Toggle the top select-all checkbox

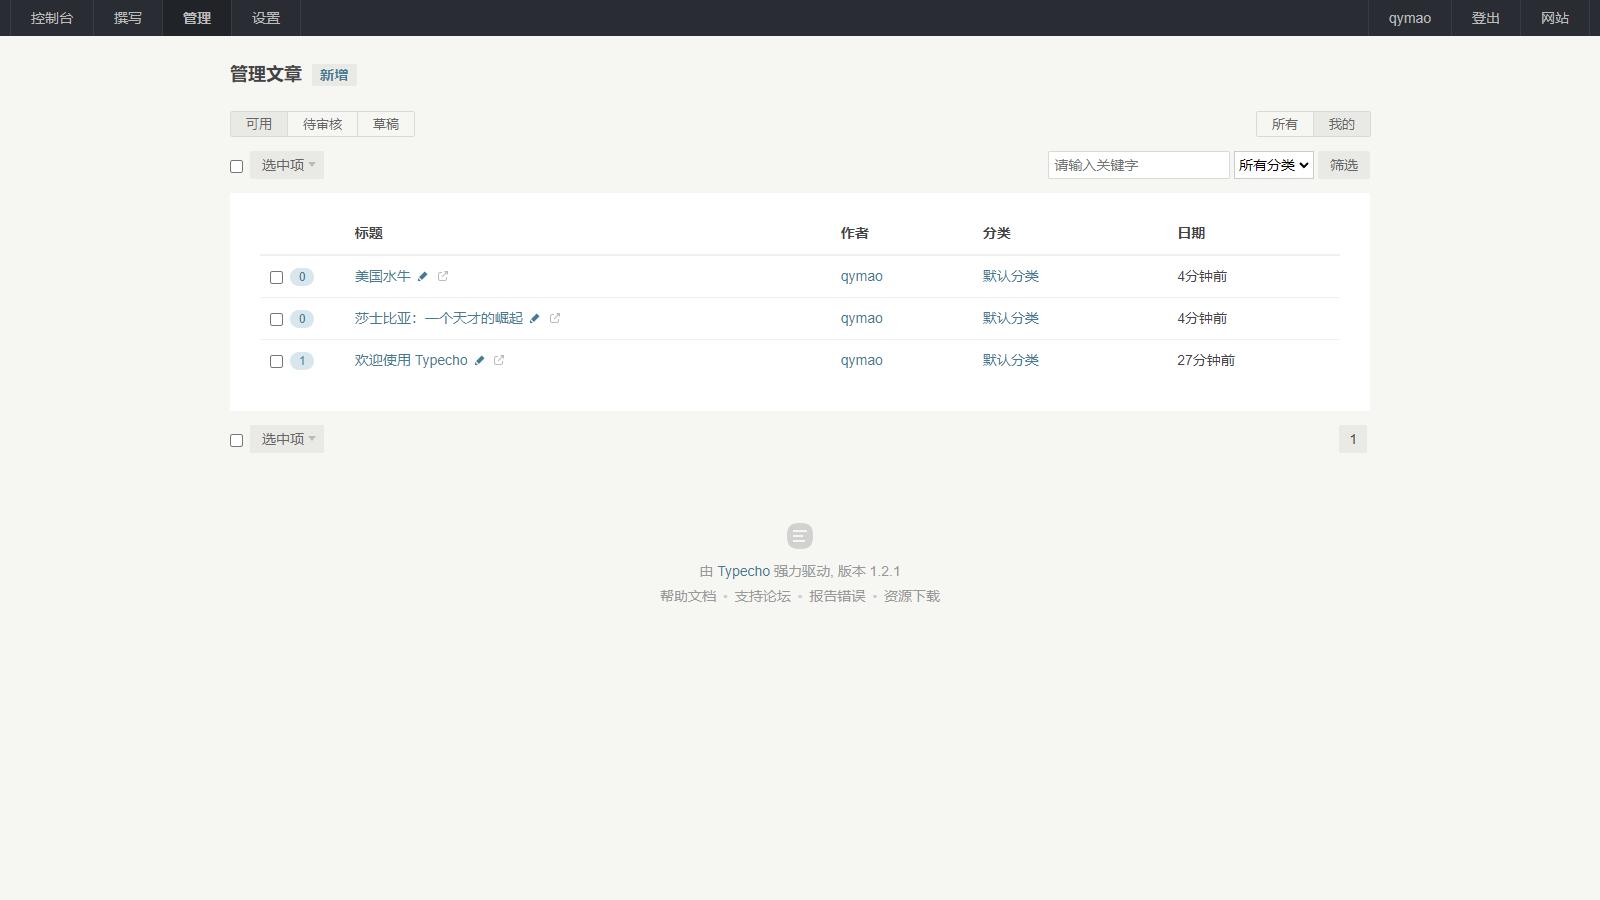(x=236, y=167)
